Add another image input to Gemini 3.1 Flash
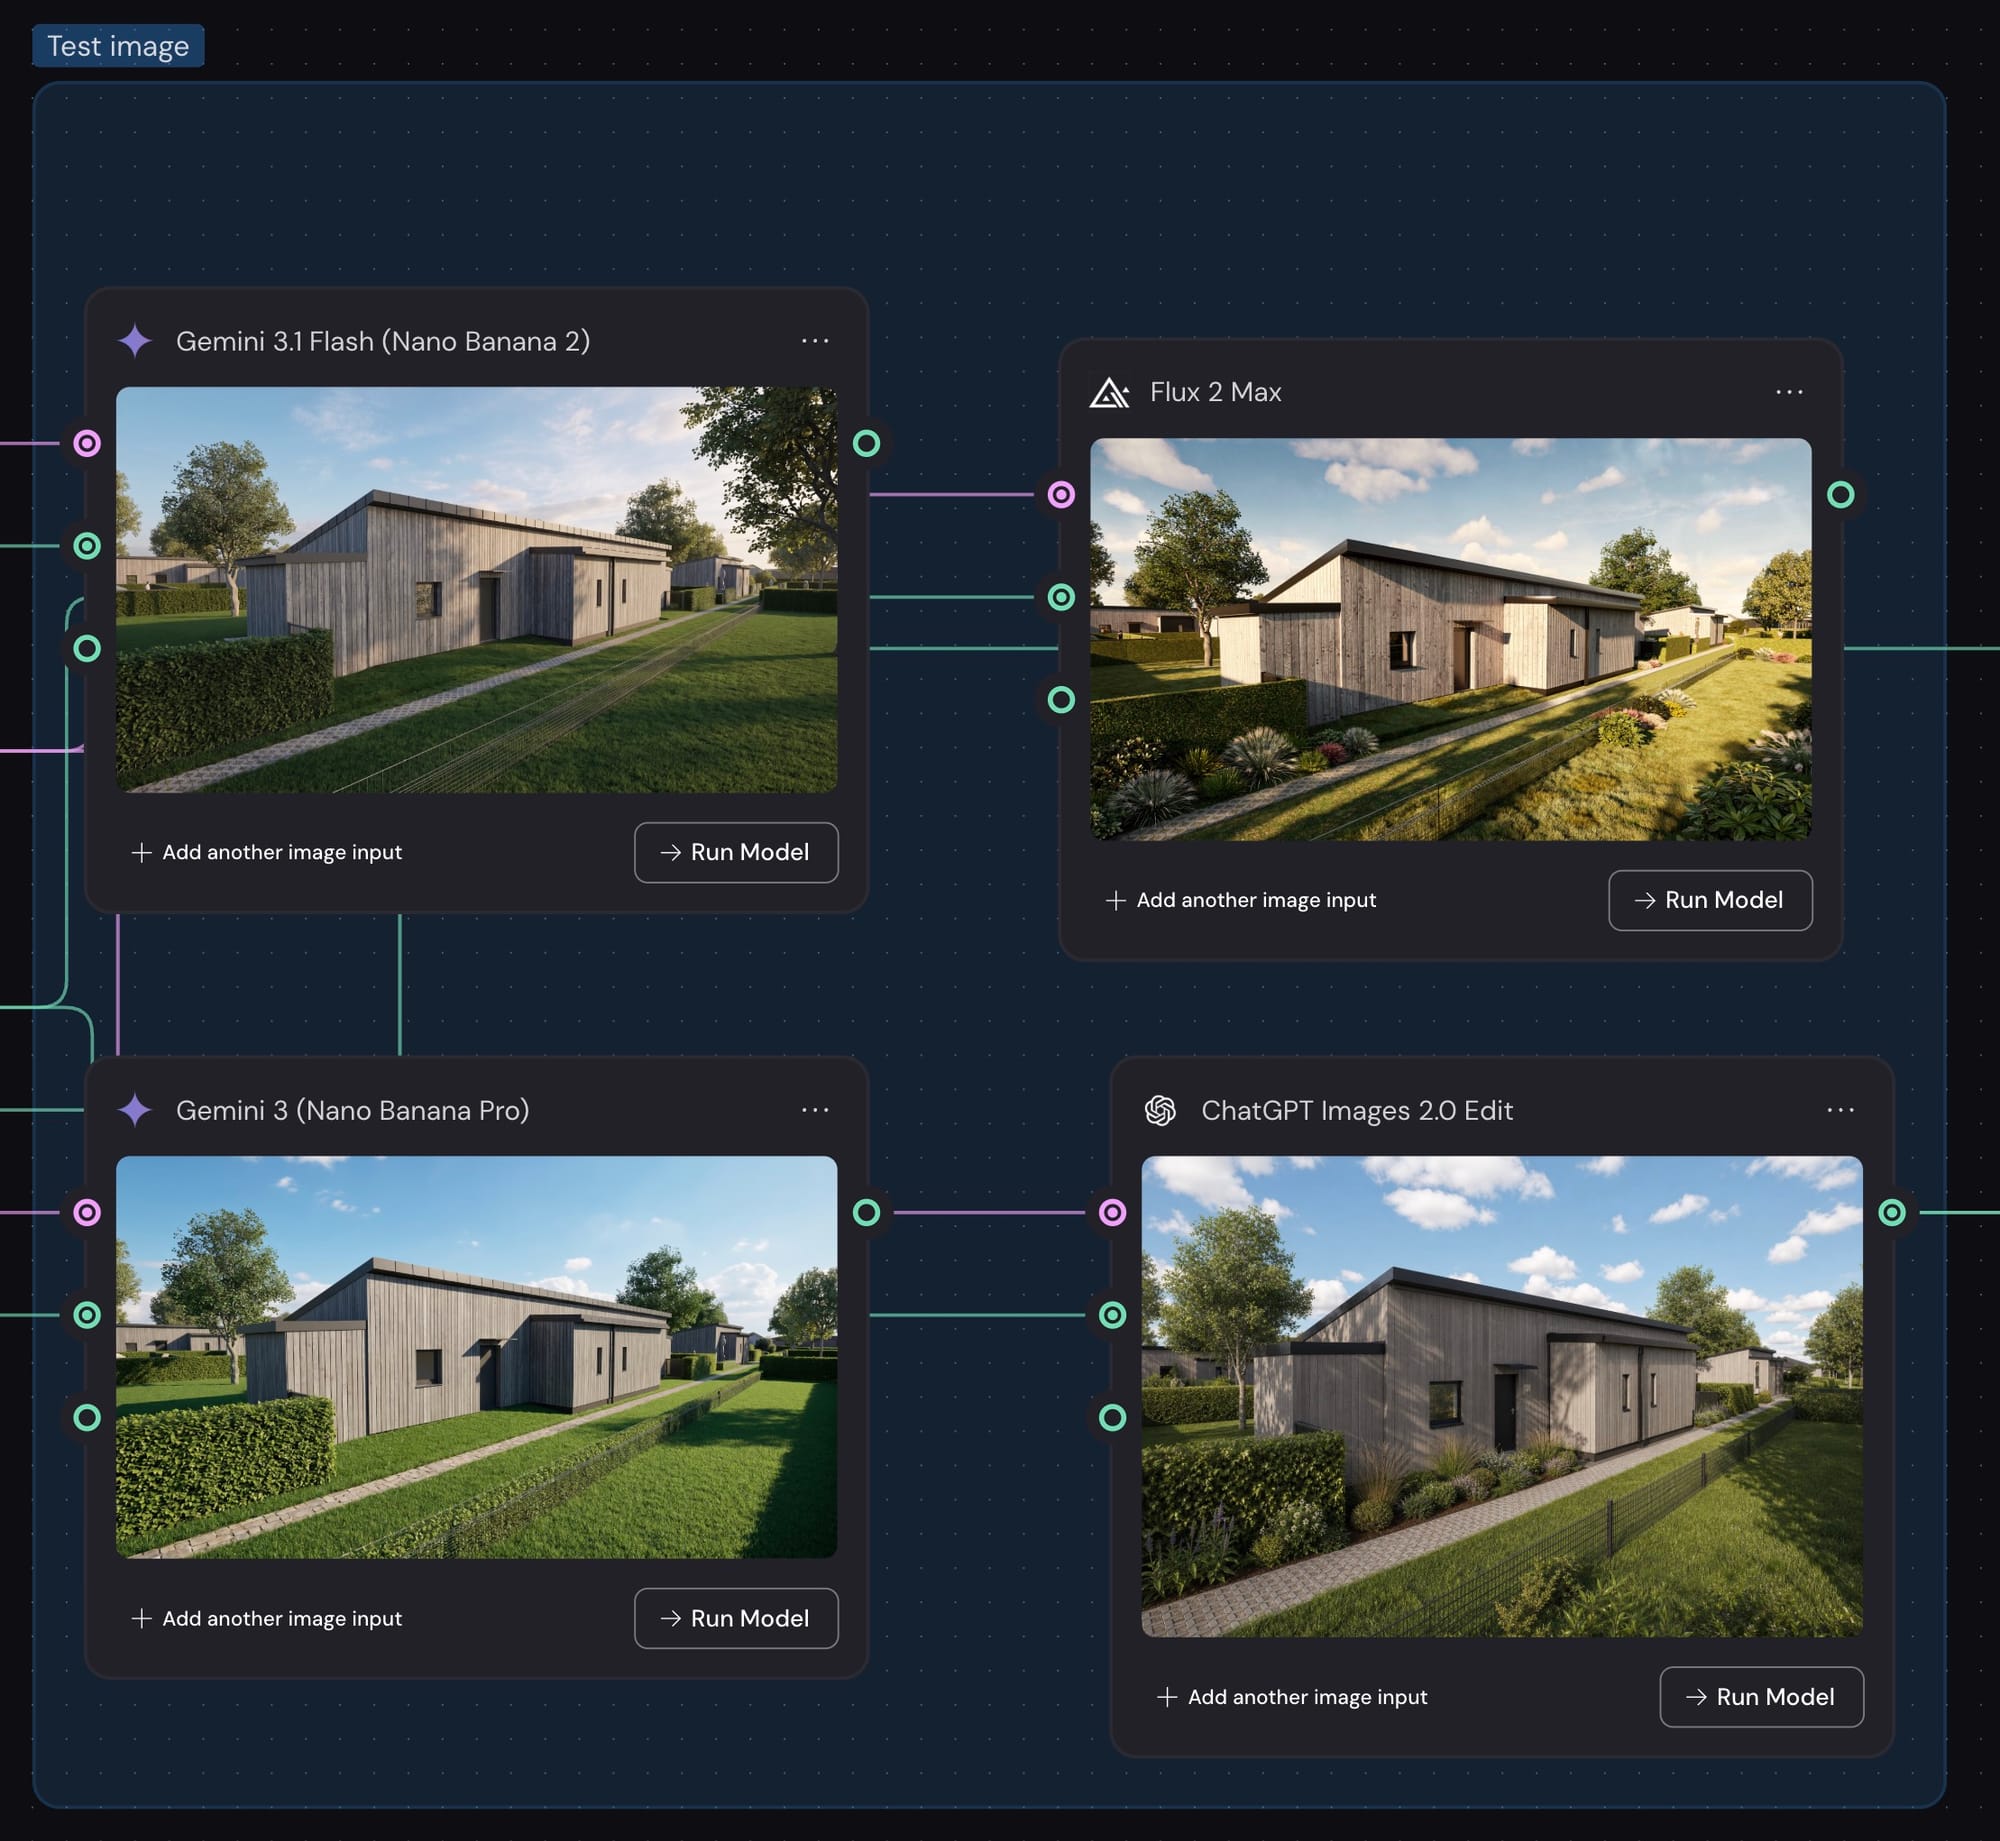Screen dimensions: 2000x1841 (x=267, y=852)
